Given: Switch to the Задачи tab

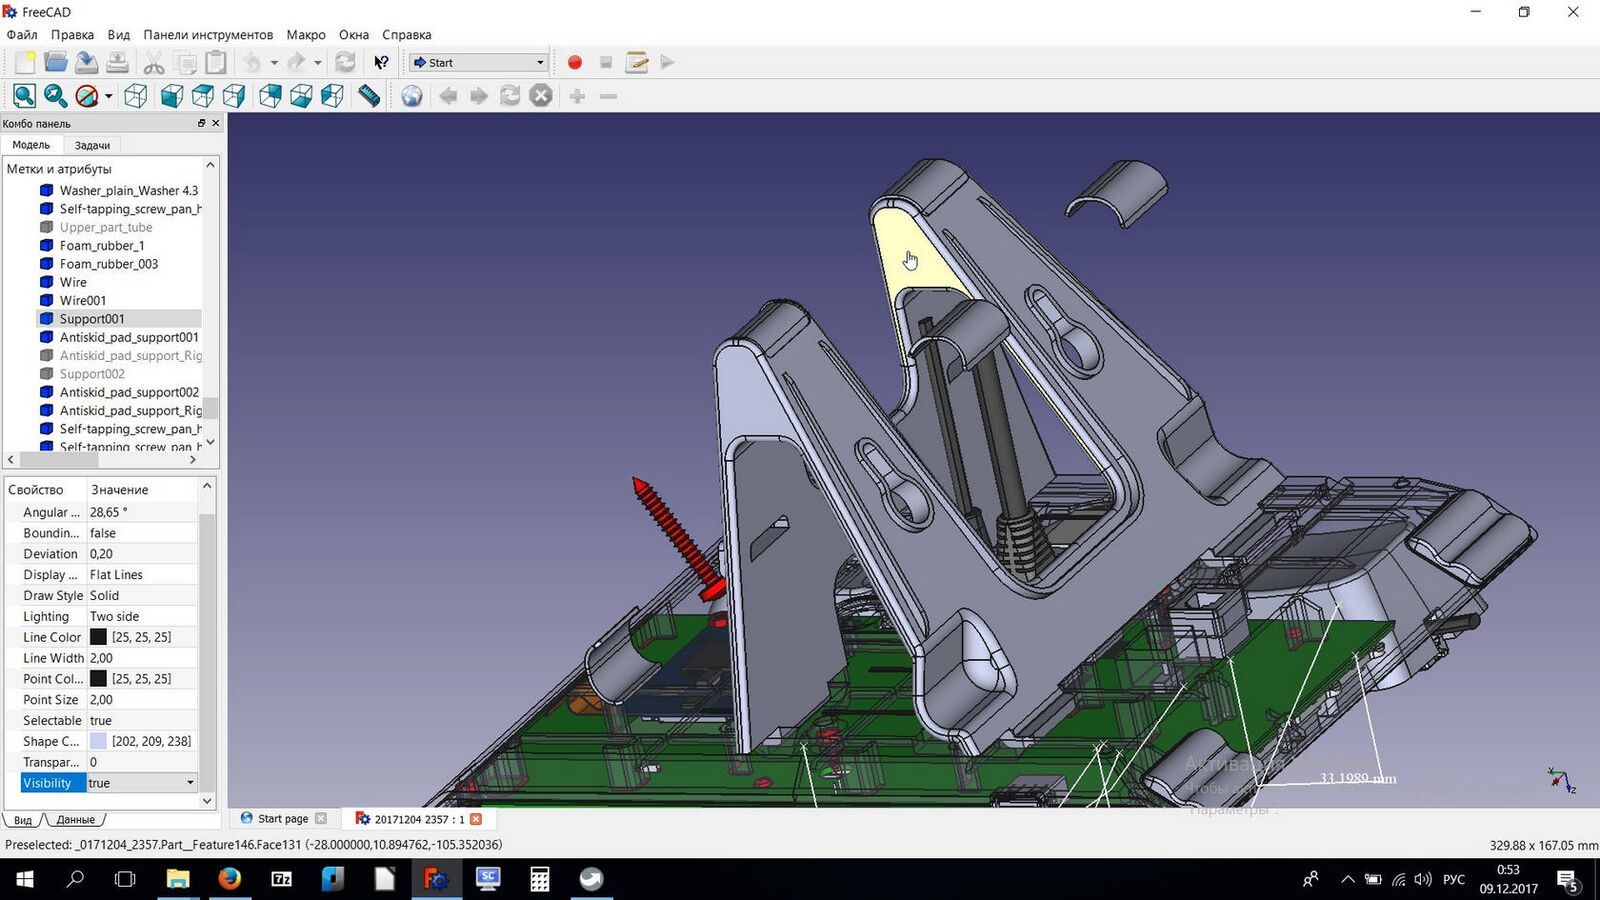Looking at the screenshot, I should (x=92, y=145).
